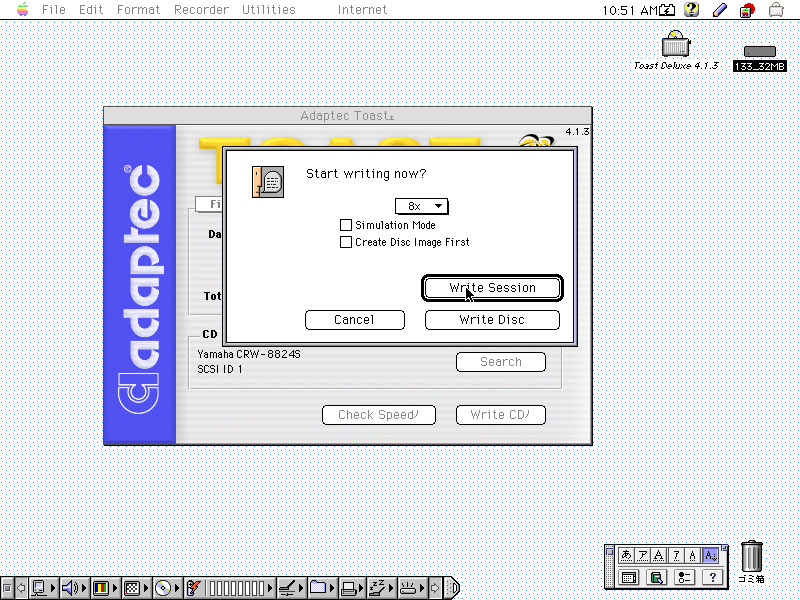The width and height of the screenshot is (800, 600).
Task: Open the sound volume strip module
Action: click(x=74, y=588)
